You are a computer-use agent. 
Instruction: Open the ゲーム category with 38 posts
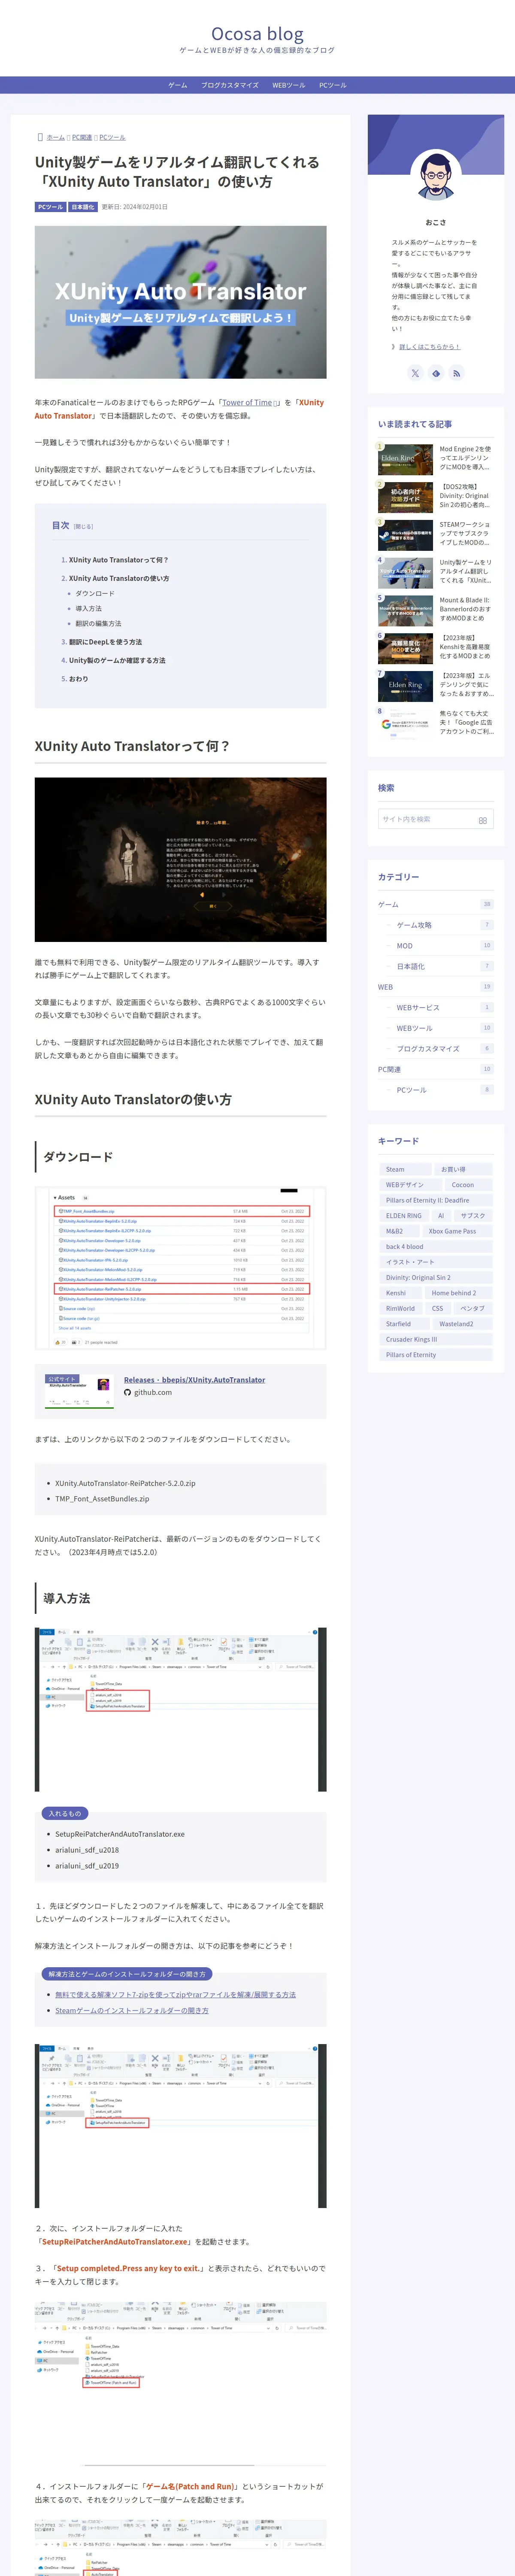(x=435, y=904)
